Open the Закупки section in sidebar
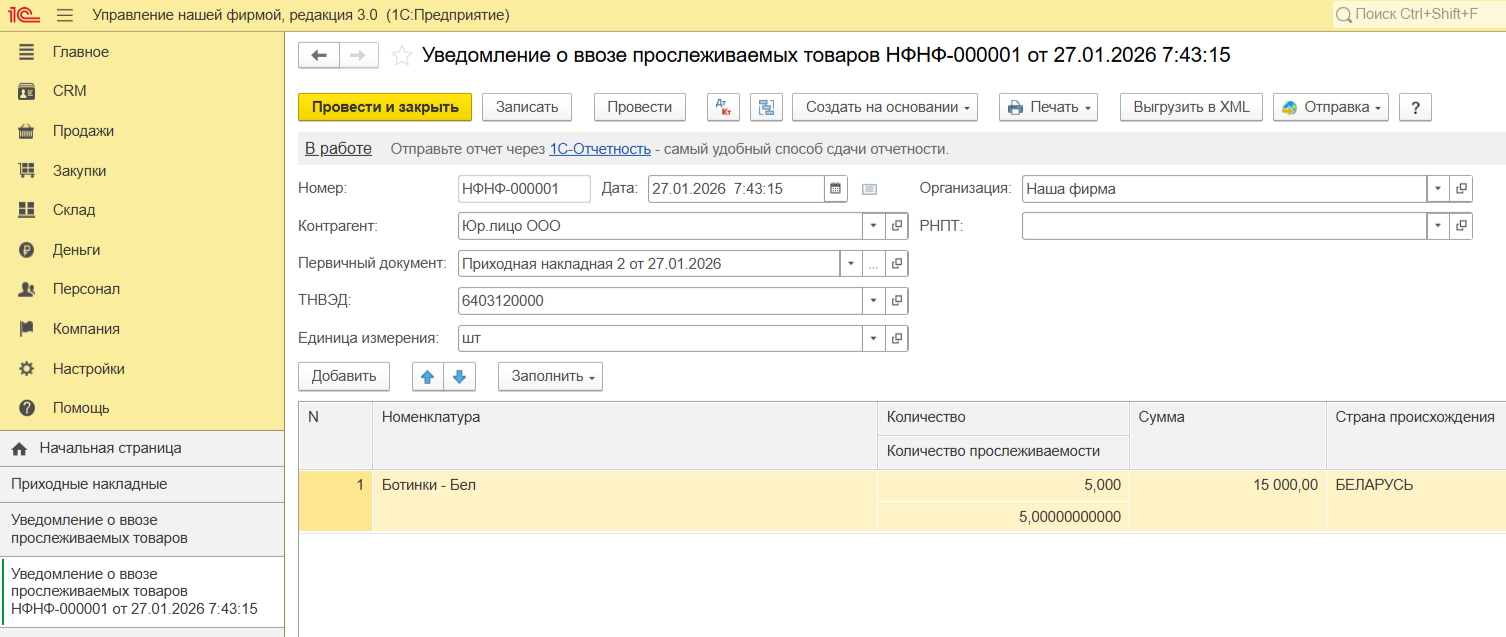 point(79,171)
